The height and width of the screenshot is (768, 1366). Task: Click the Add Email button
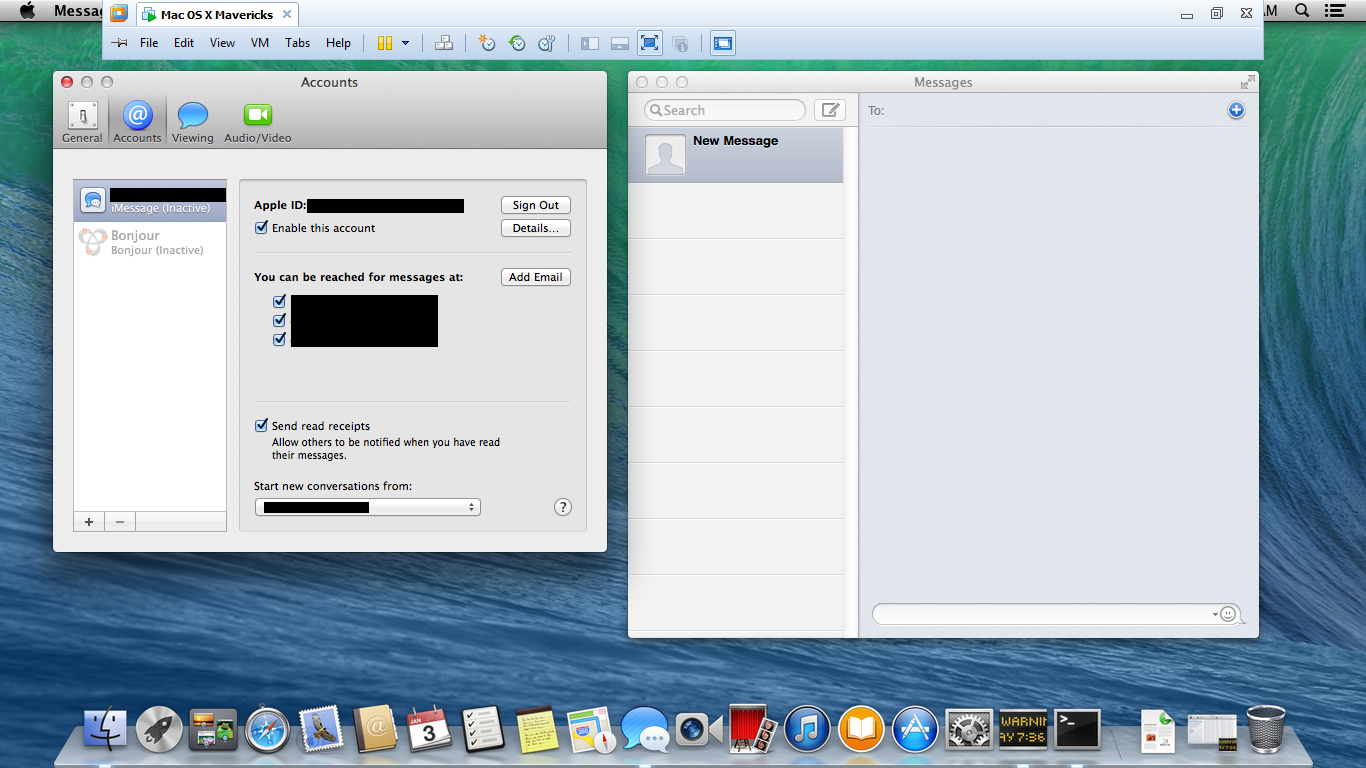coord(536,277)
